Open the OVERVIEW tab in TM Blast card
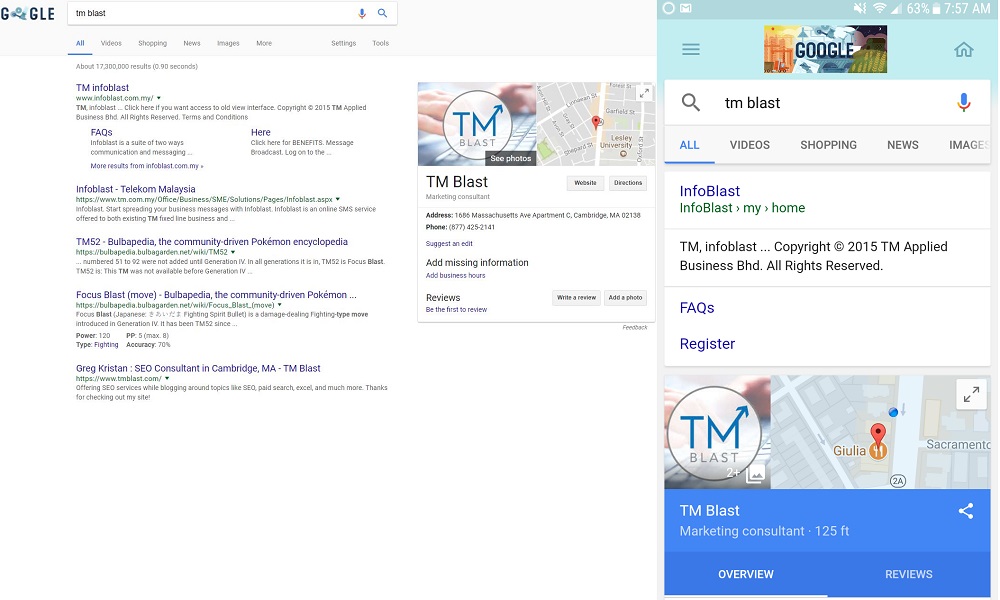The image size is (1000, 600). [746, 574]
